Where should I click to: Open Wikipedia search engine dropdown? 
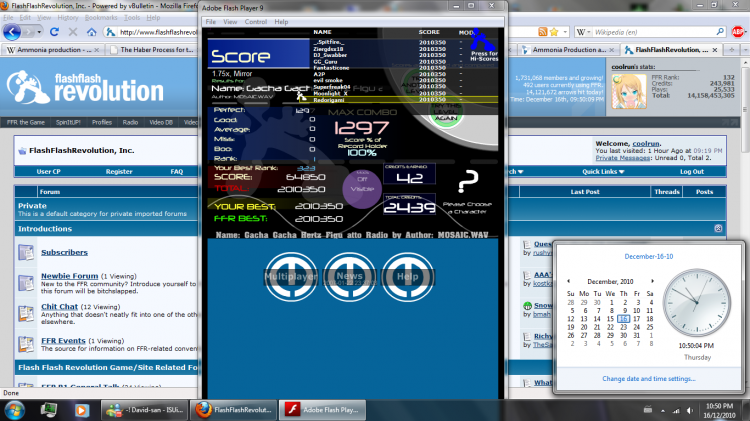(583, 32)
